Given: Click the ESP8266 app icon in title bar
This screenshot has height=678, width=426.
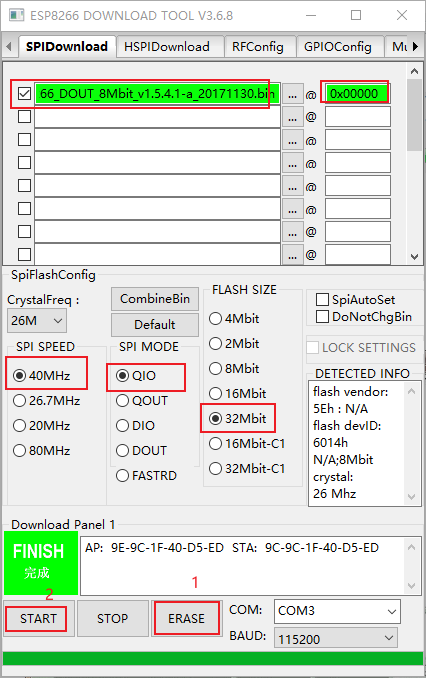Looking at the screenshot, I should 16,16.
